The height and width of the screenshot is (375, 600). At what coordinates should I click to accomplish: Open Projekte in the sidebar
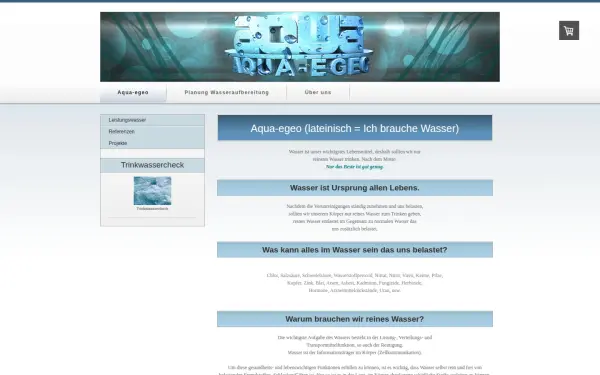point(152,143)
